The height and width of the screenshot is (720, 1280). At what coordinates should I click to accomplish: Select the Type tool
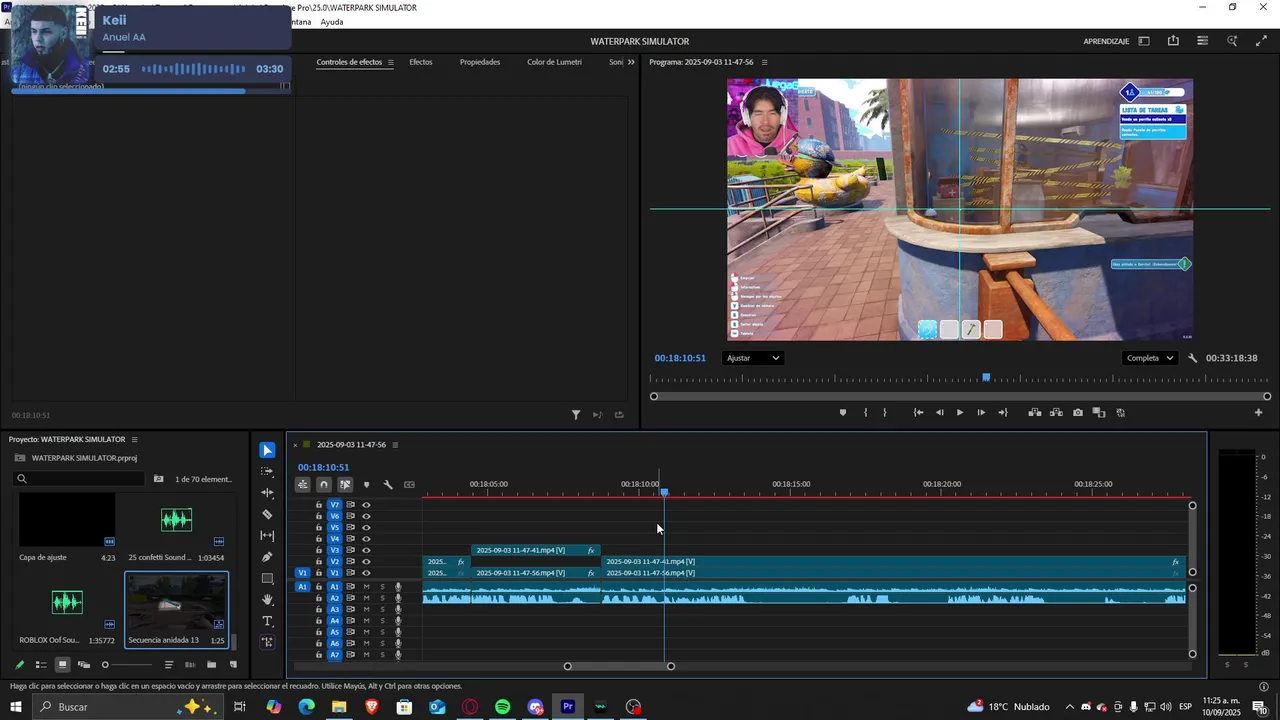click(267, 621)
